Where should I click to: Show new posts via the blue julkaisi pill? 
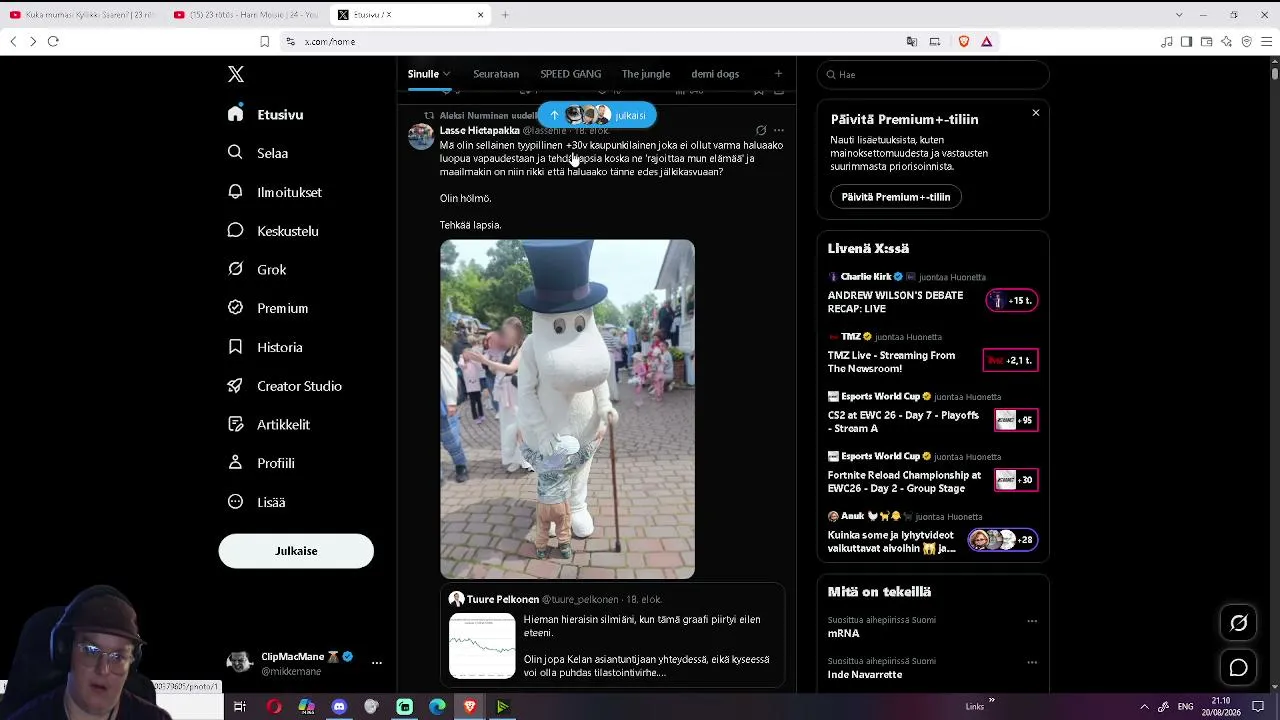coord(597,115)
